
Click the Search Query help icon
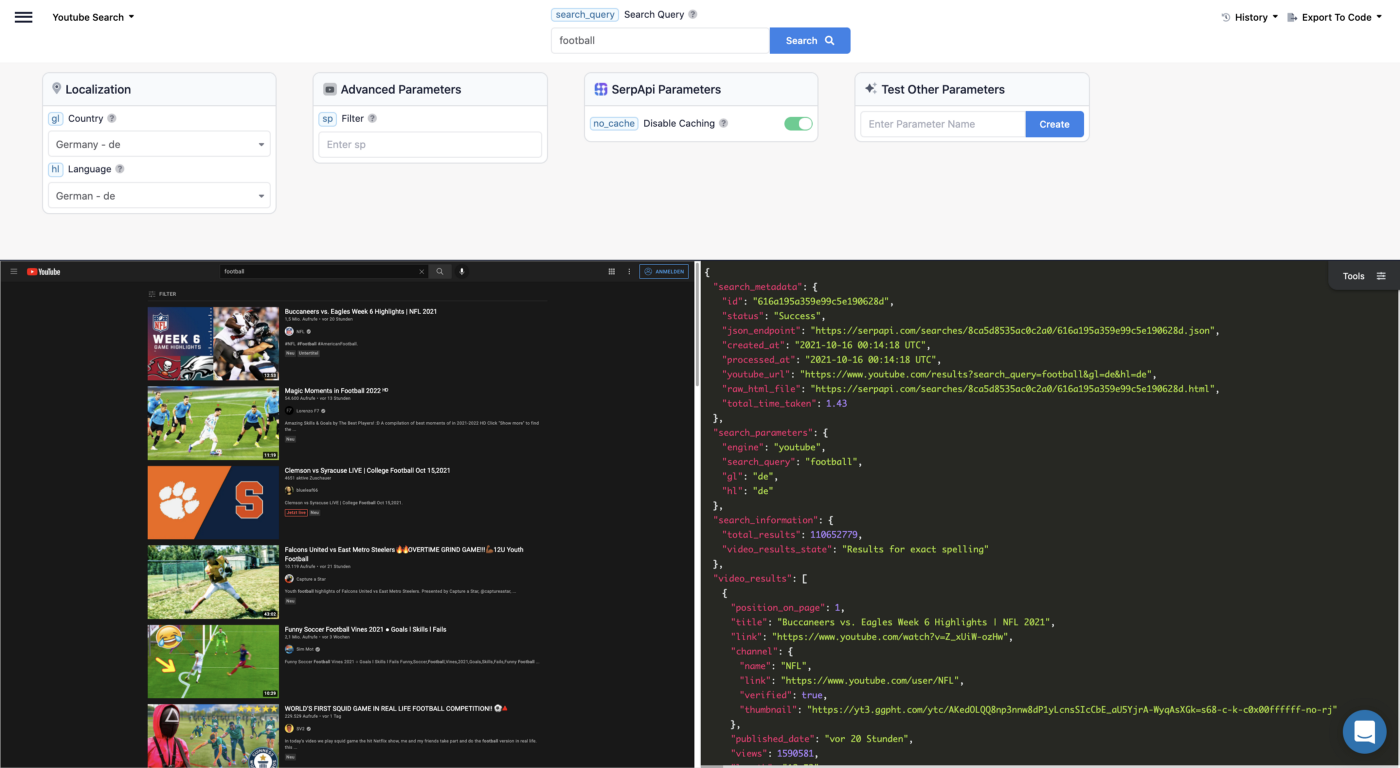coord(693,15)
